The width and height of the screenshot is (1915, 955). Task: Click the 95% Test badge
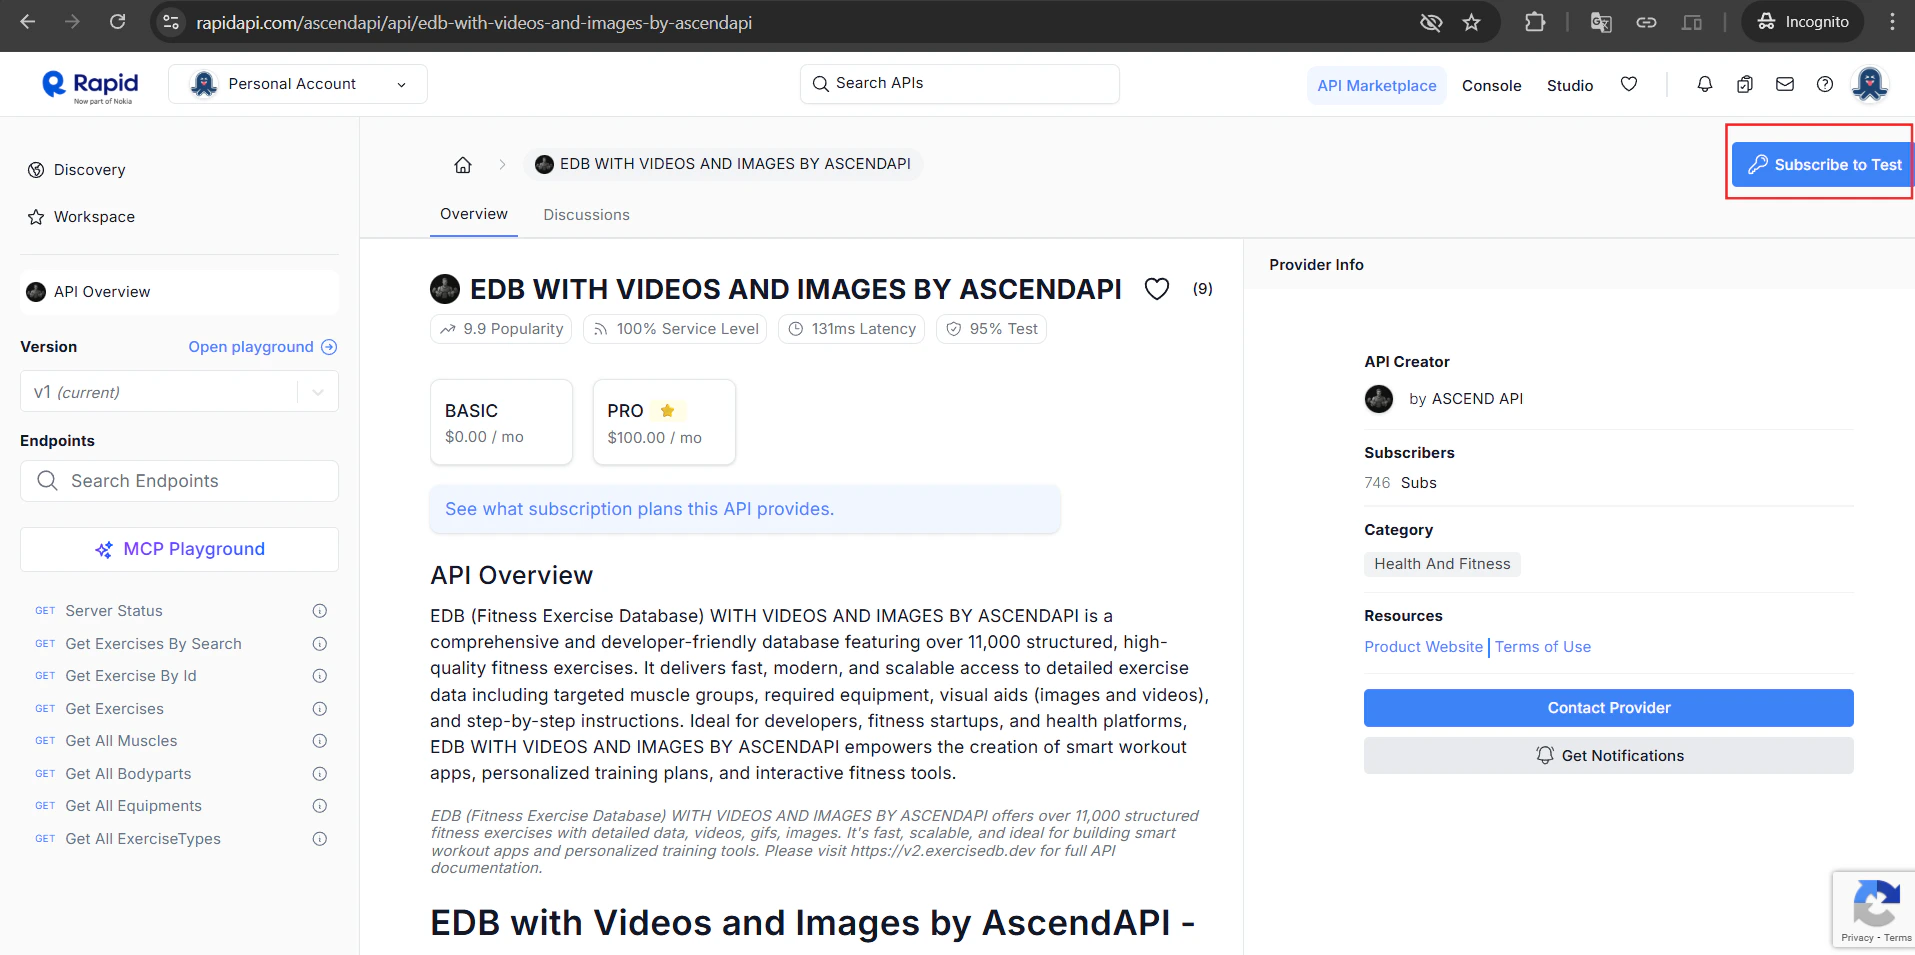click(991, 329)
